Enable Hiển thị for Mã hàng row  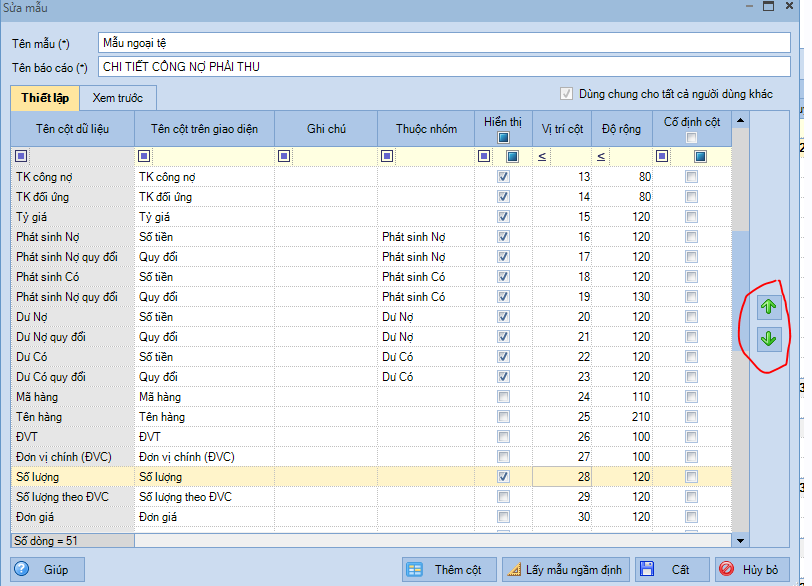503,397
